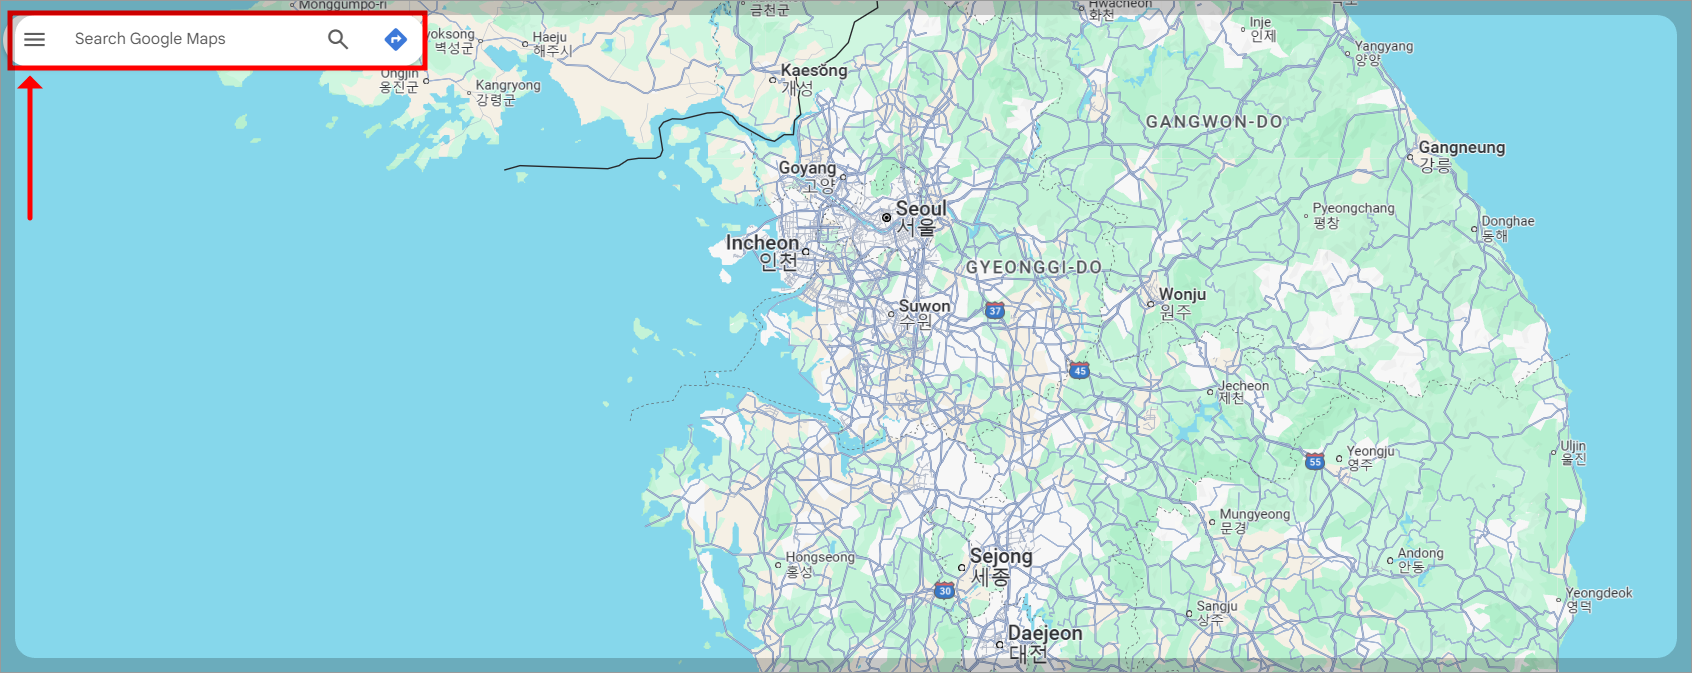Screen dimensions: 1692x673
Task: Click the Uljin label
Action: click(1573, 452)
